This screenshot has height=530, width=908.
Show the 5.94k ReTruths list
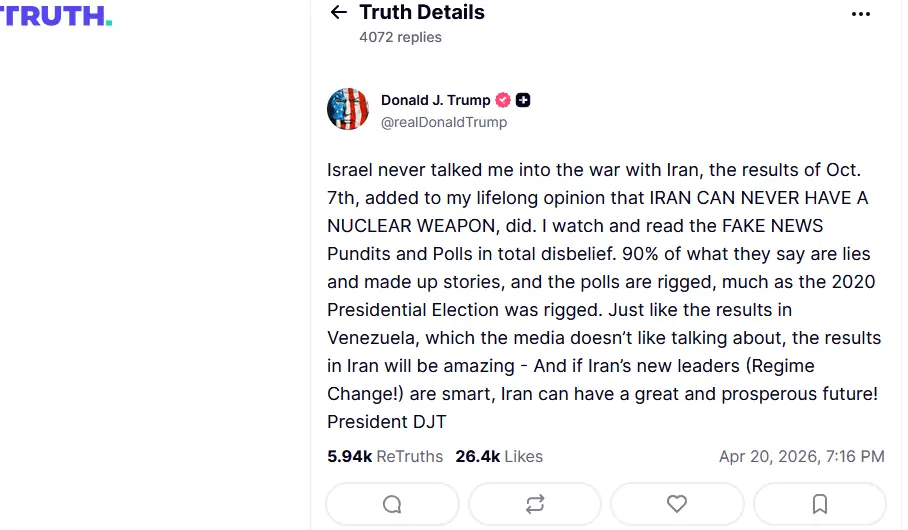point(385,456)
